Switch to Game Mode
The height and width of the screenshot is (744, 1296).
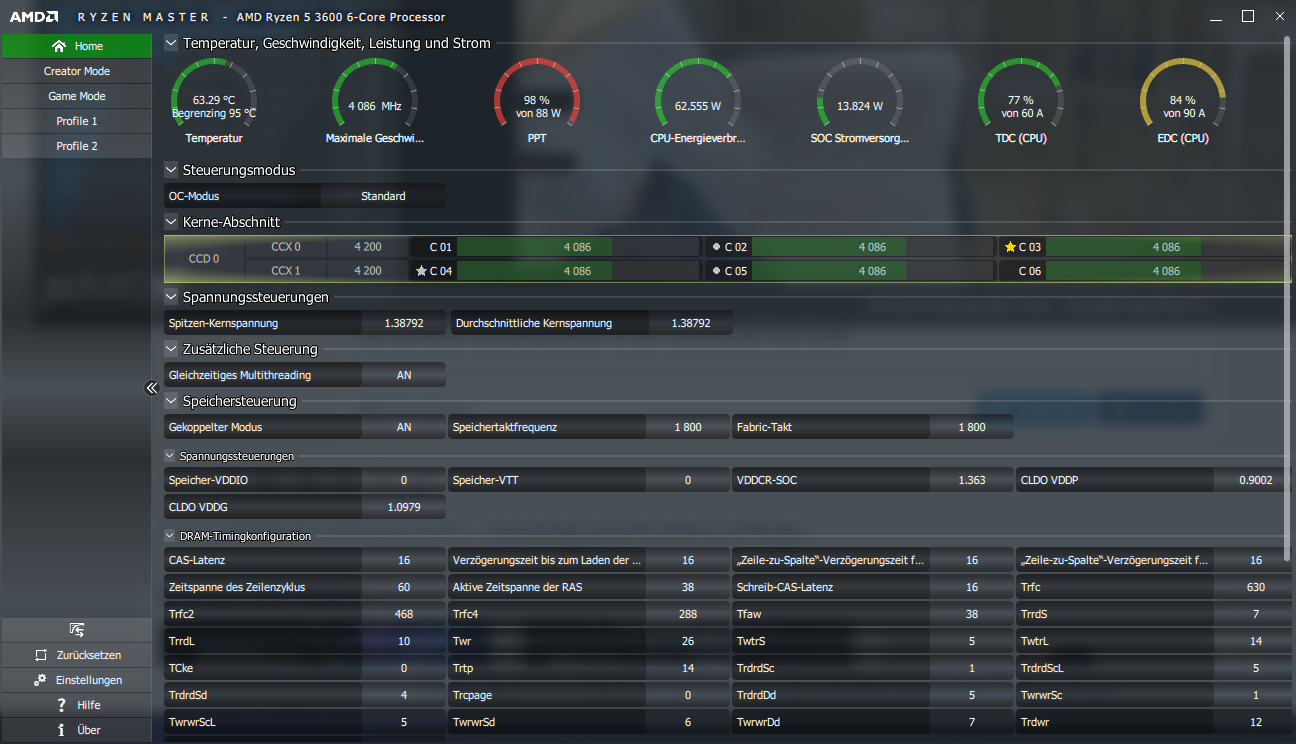pos(76,96)
